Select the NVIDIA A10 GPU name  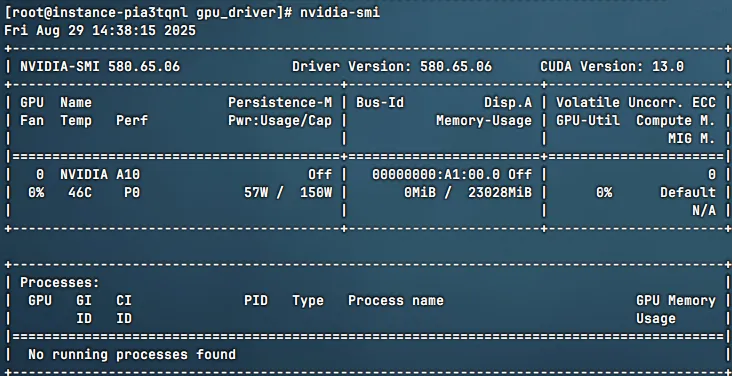coord(100,175)
